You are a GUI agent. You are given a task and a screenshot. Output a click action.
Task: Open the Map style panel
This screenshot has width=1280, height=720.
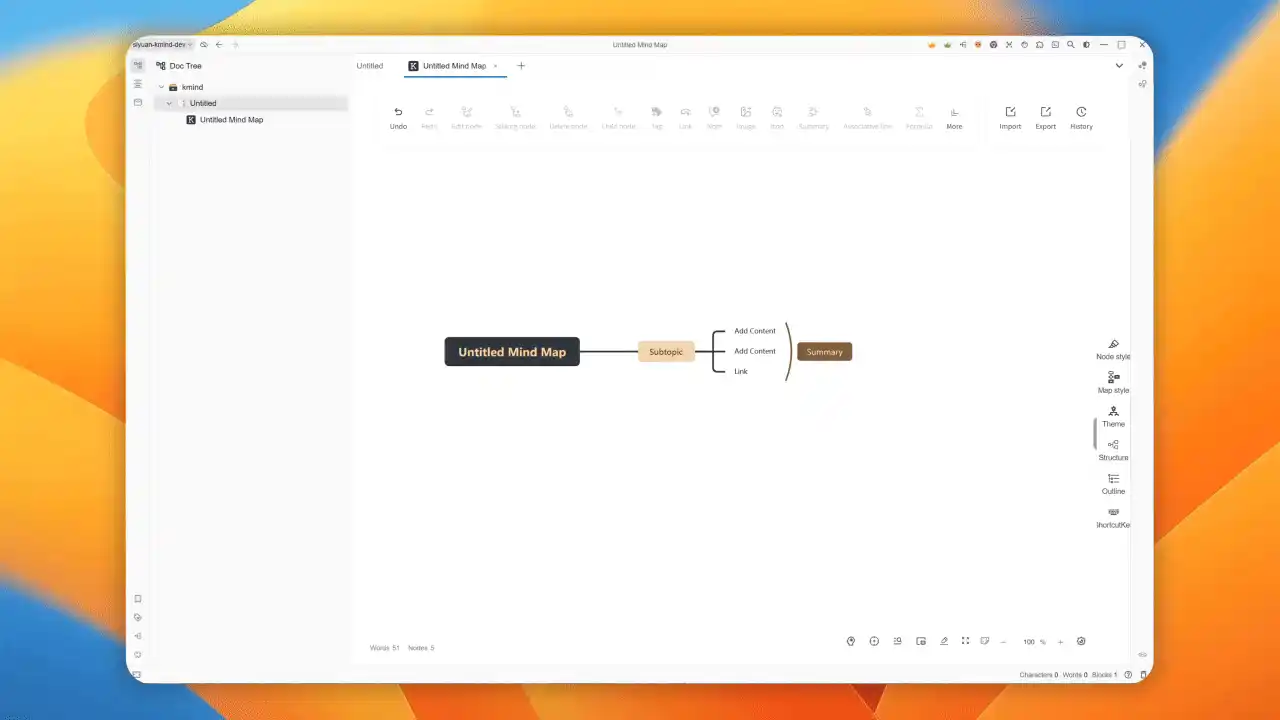[1113, 383]
